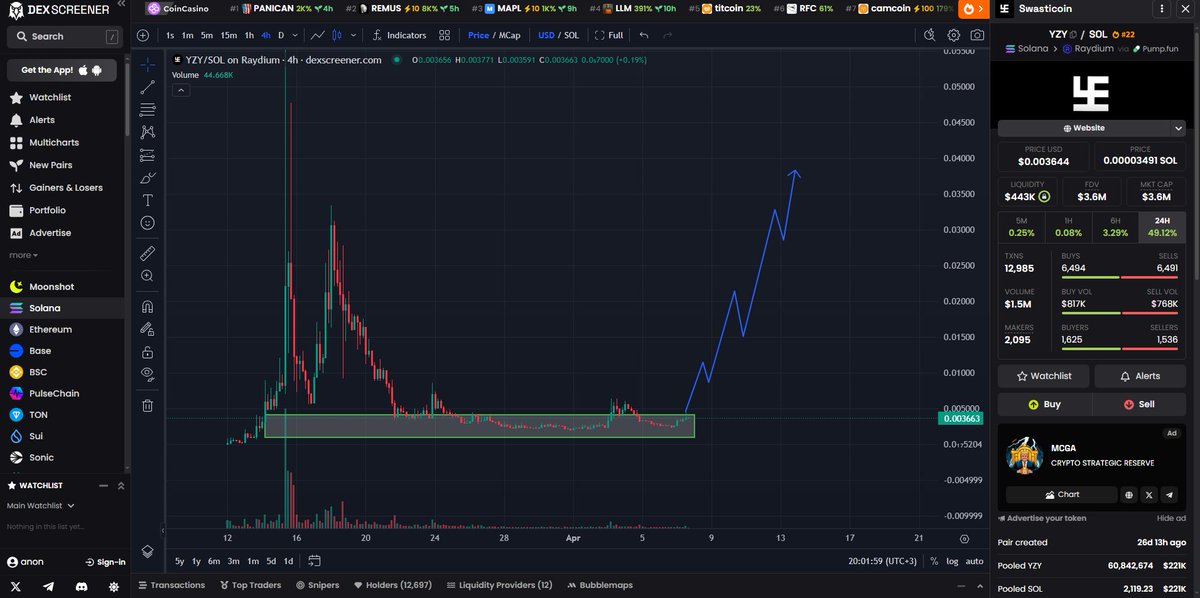
Task: Select the pattern drawing tool
Action: point(148,132)
